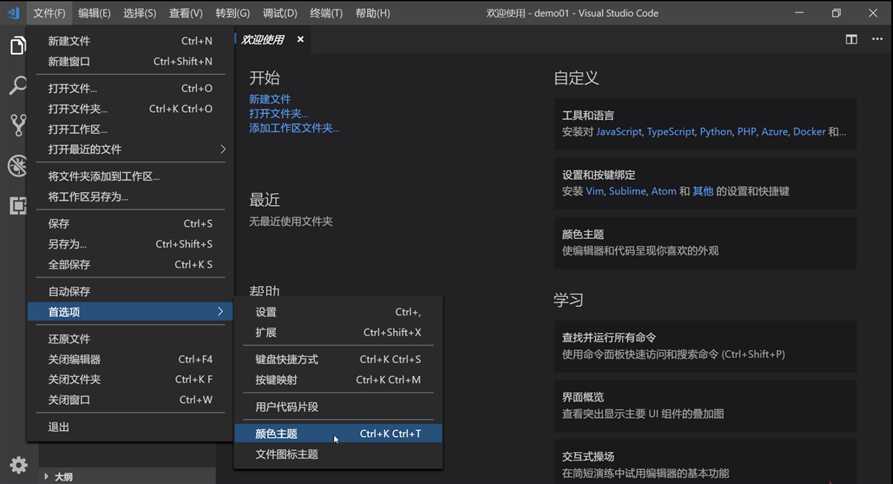893x484 pixels.
Task: Open the 帮助(H) menu
Action: click(373, 13)
